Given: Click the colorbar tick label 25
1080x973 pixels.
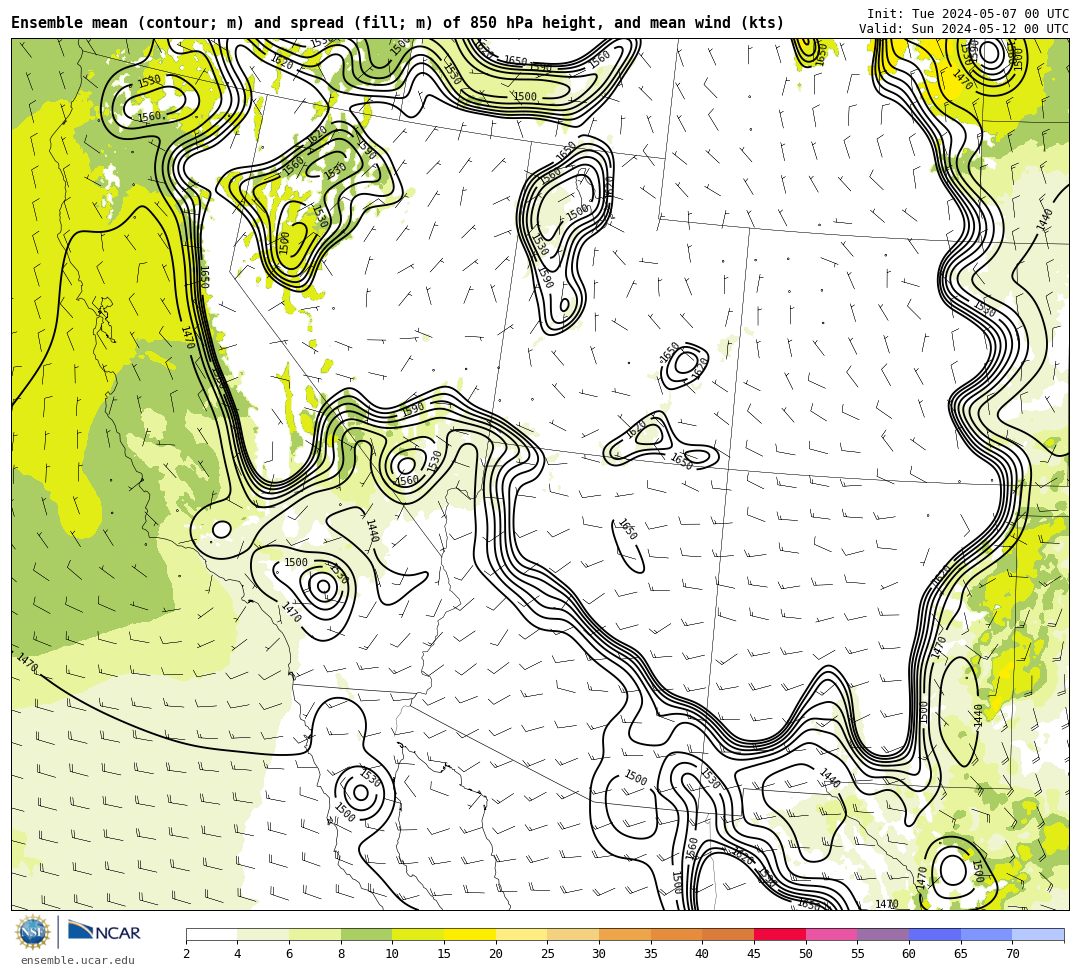Looking at the screenshot, I should click(x=548, y=954).
